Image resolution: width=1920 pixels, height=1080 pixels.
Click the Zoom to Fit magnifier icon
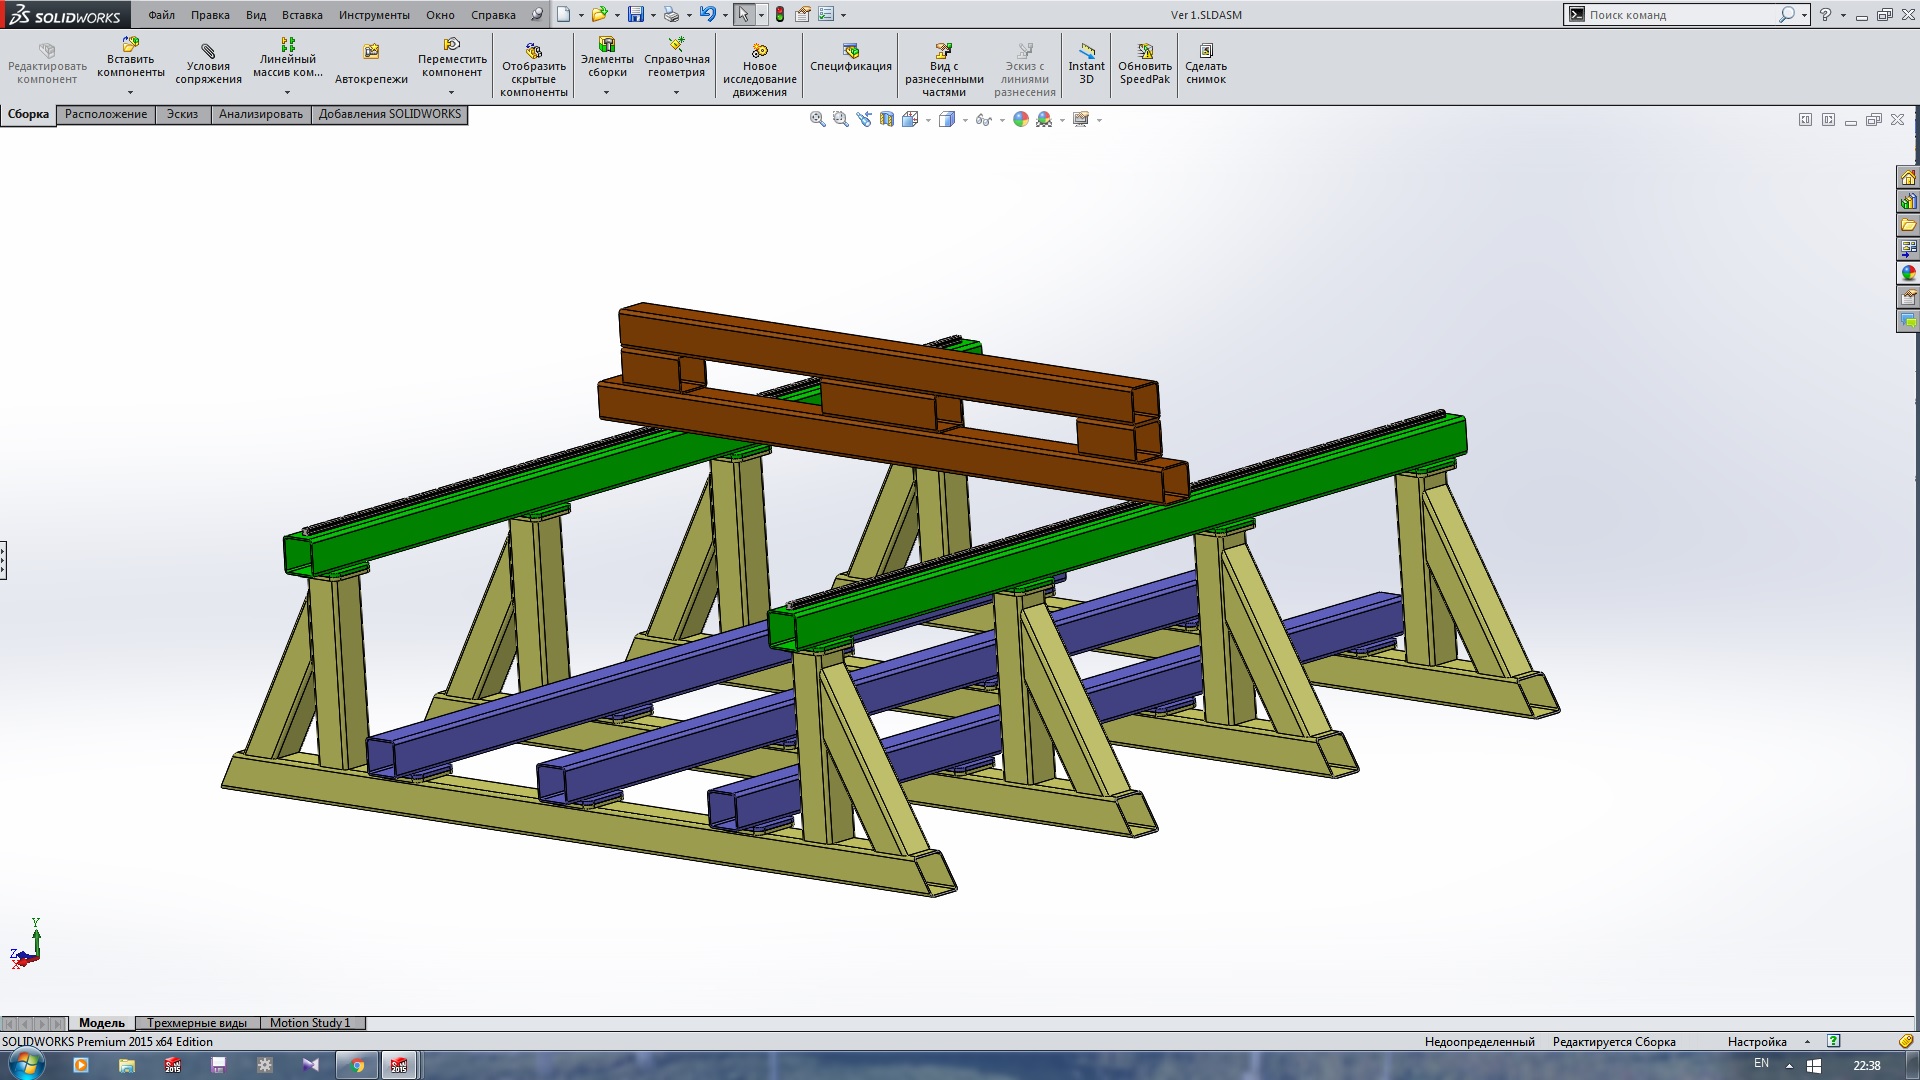(817, 119)
